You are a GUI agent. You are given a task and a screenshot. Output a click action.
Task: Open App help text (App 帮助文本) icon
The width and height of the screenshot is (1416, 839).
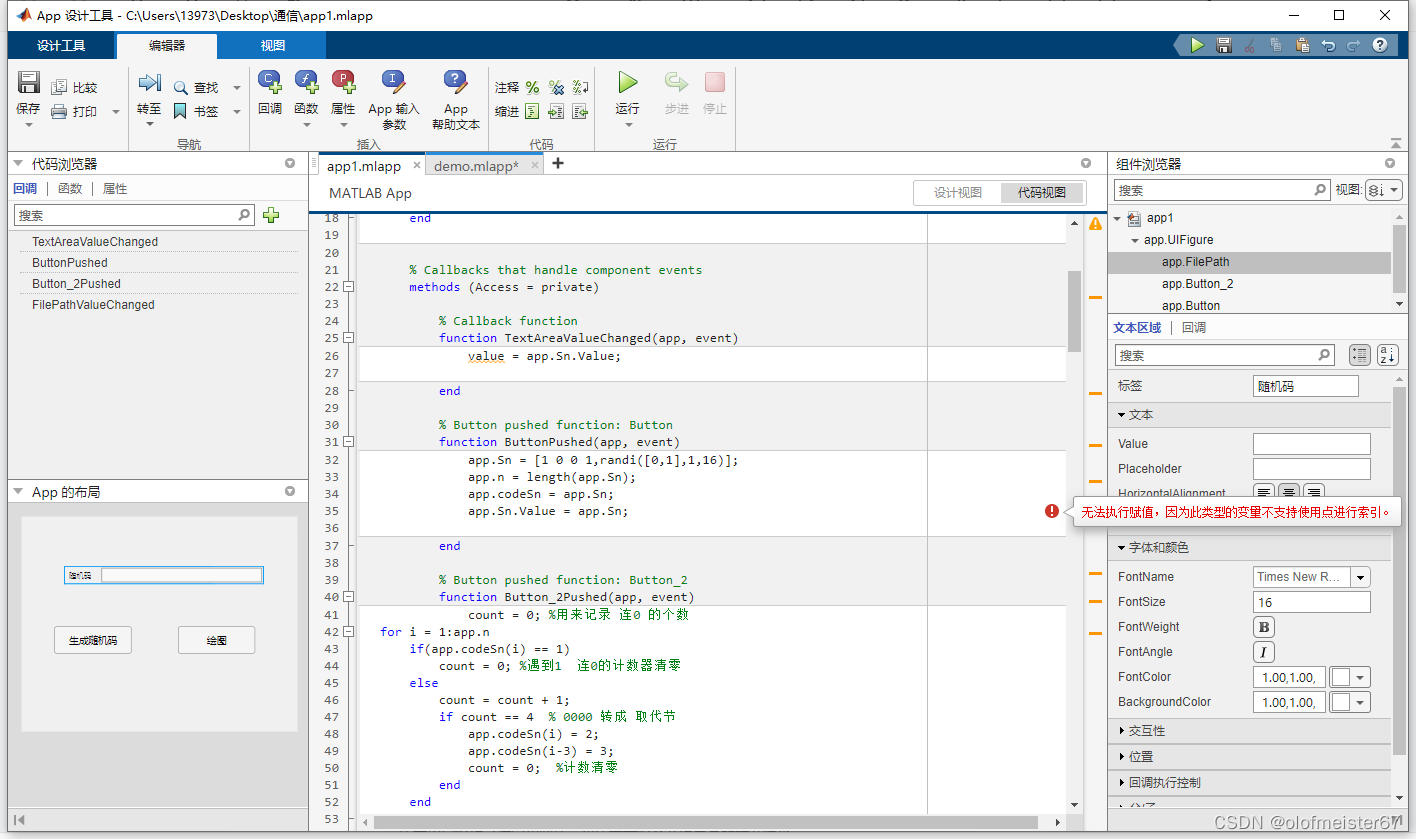456,83
